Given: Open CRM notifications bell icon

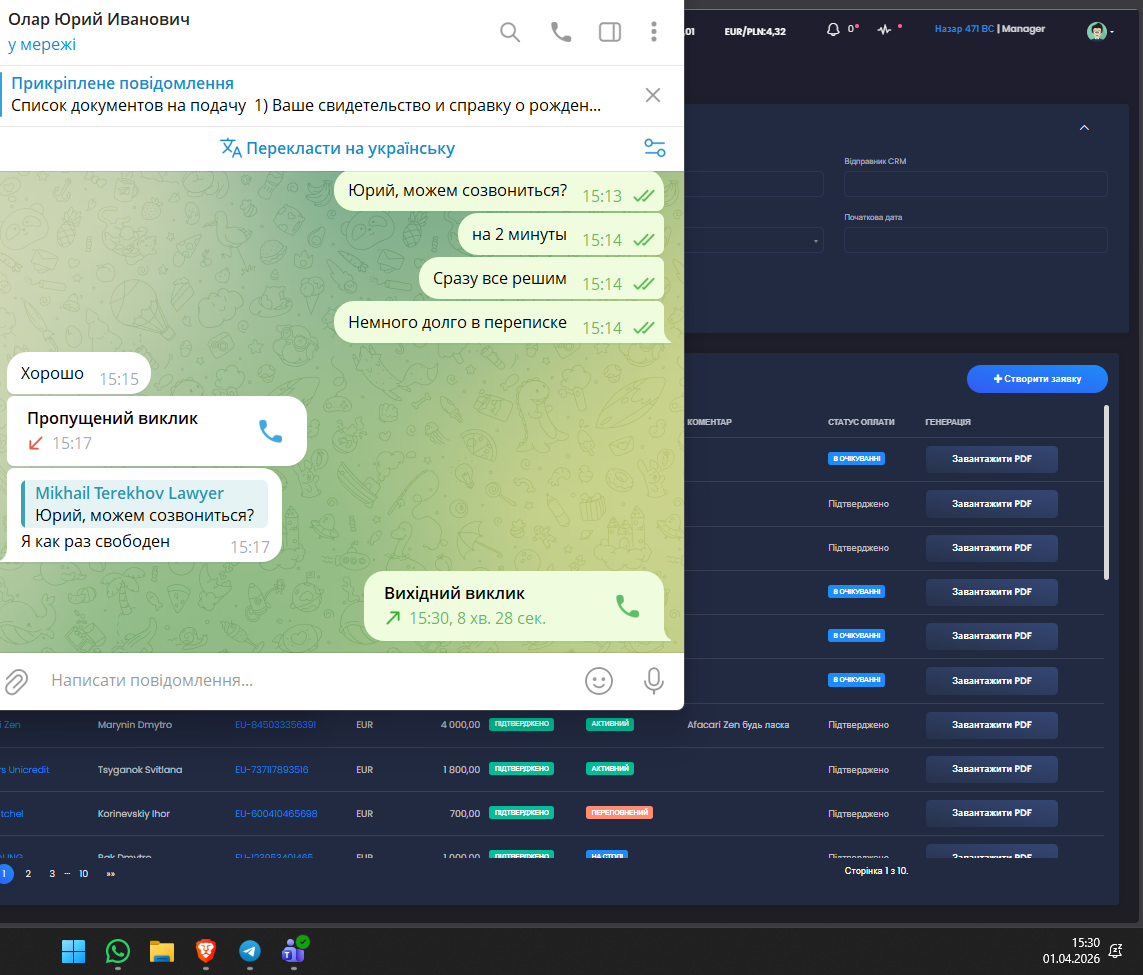Looking at the screenshot, I should (833, 29).
